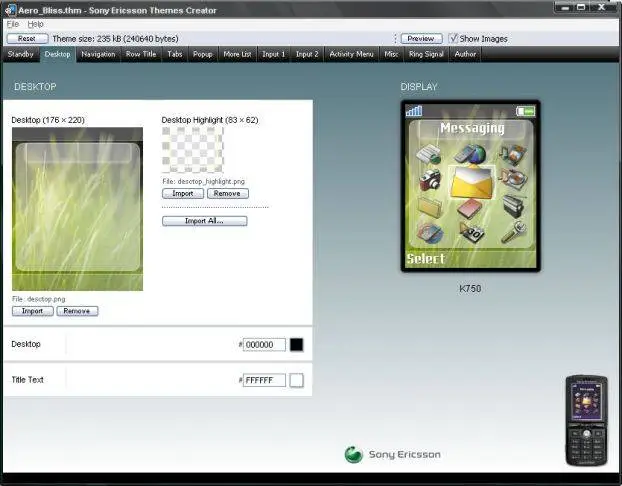The height and width of the screenshot is (486, 622).
Task: Go to the Row Title tab
Action: pyautogui.click(x=141, y=54)
